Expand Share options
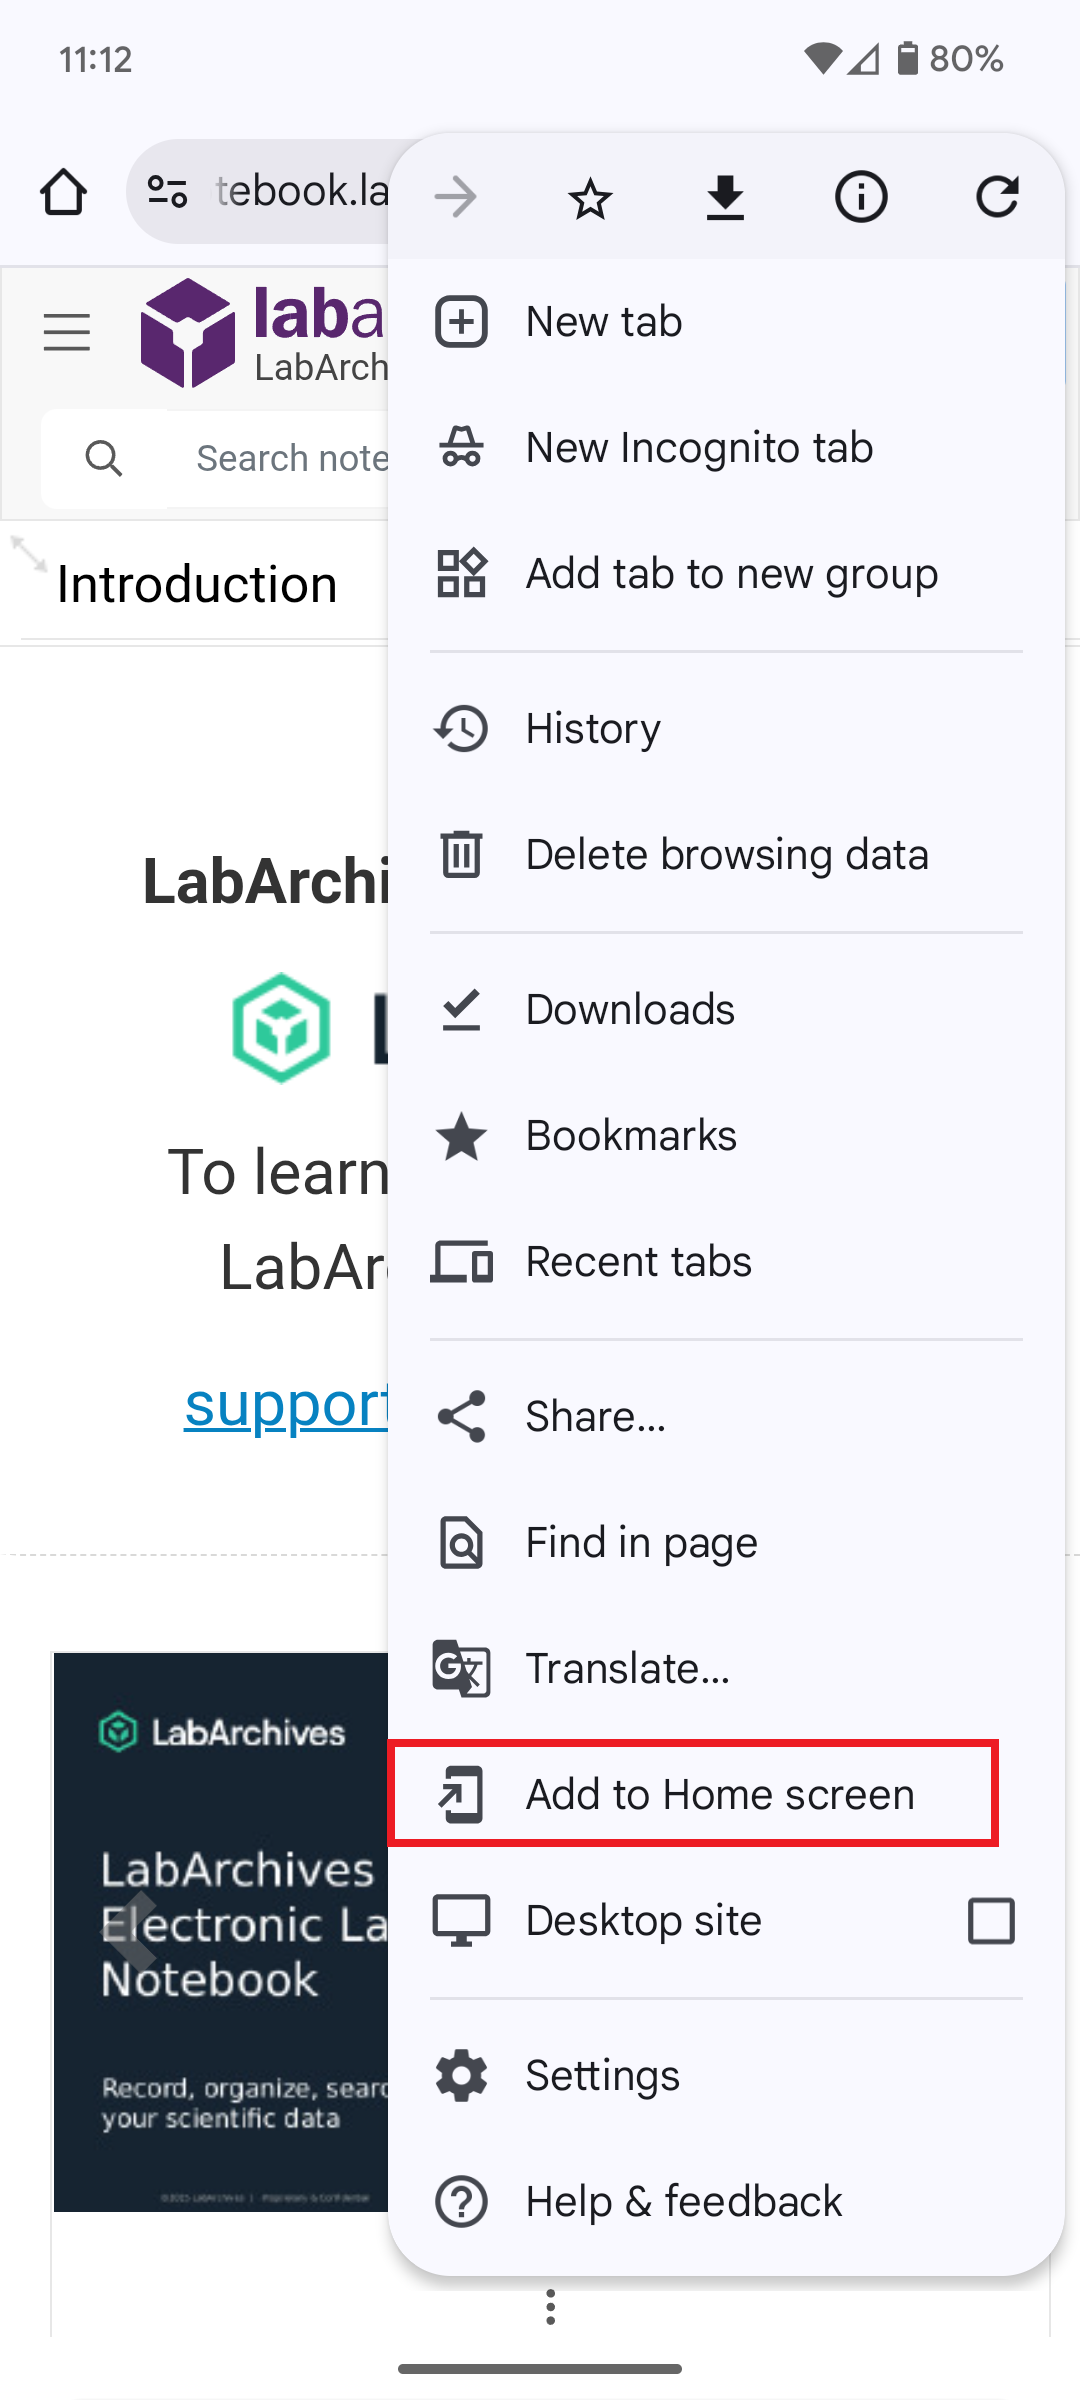This screenshot has height=2400, width=1080. pos(595,1415)
